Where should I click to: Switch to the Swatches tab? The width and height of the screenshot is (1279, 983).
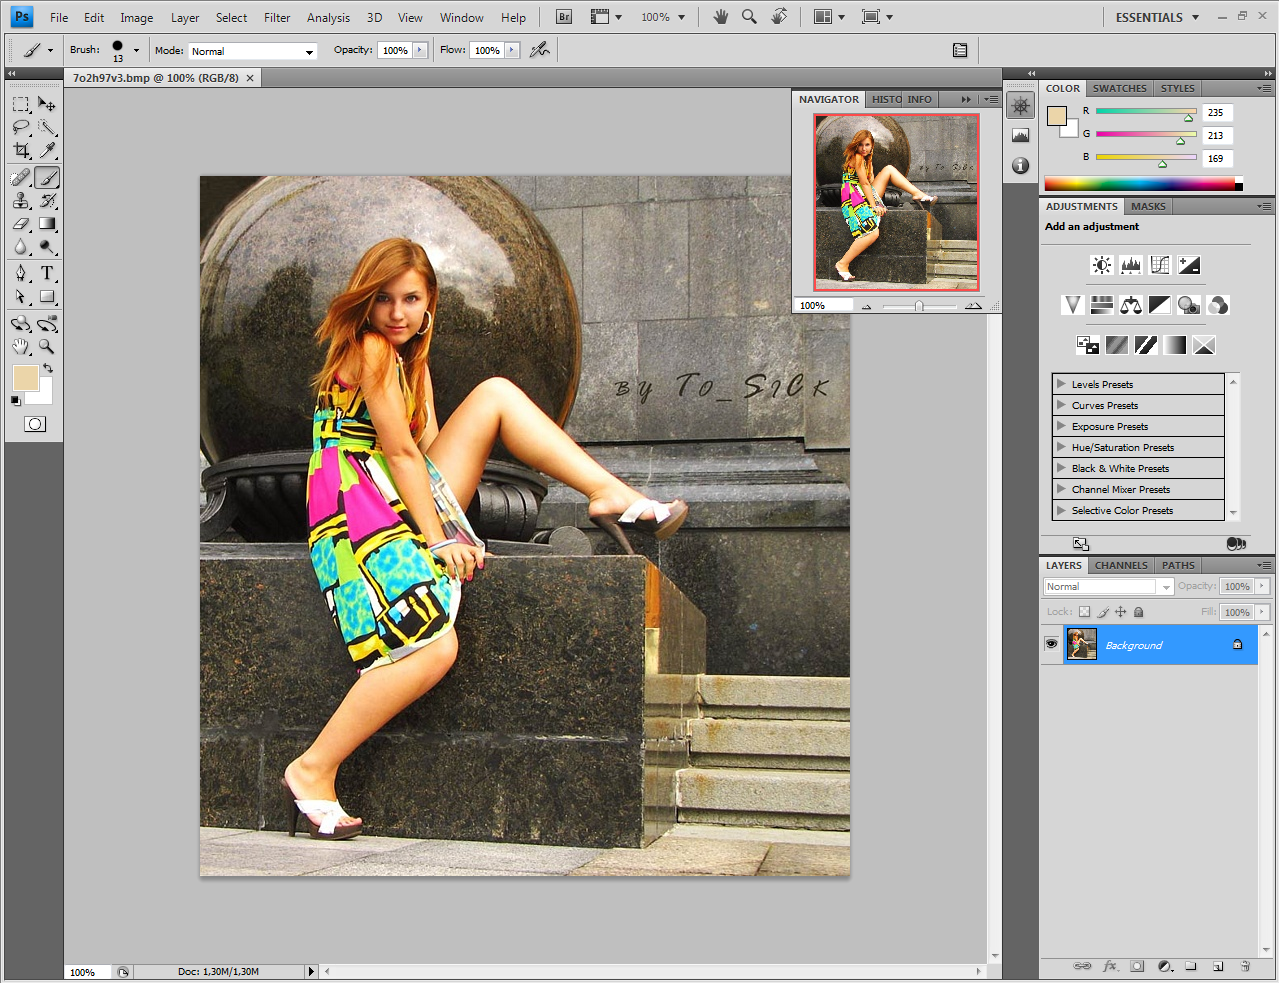point(1119,88)
